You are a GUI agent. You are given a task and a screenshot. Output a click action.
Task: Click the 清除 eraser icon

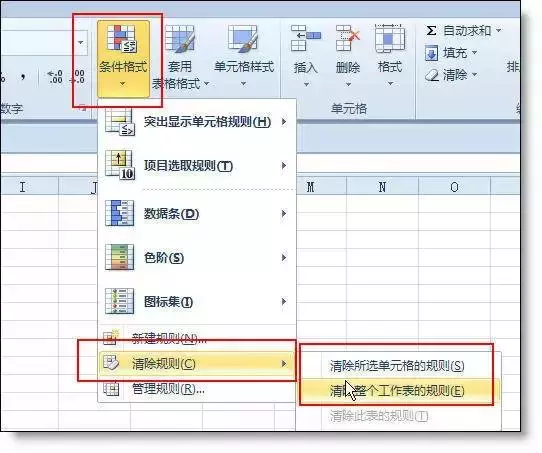click(x=432, y=75)
